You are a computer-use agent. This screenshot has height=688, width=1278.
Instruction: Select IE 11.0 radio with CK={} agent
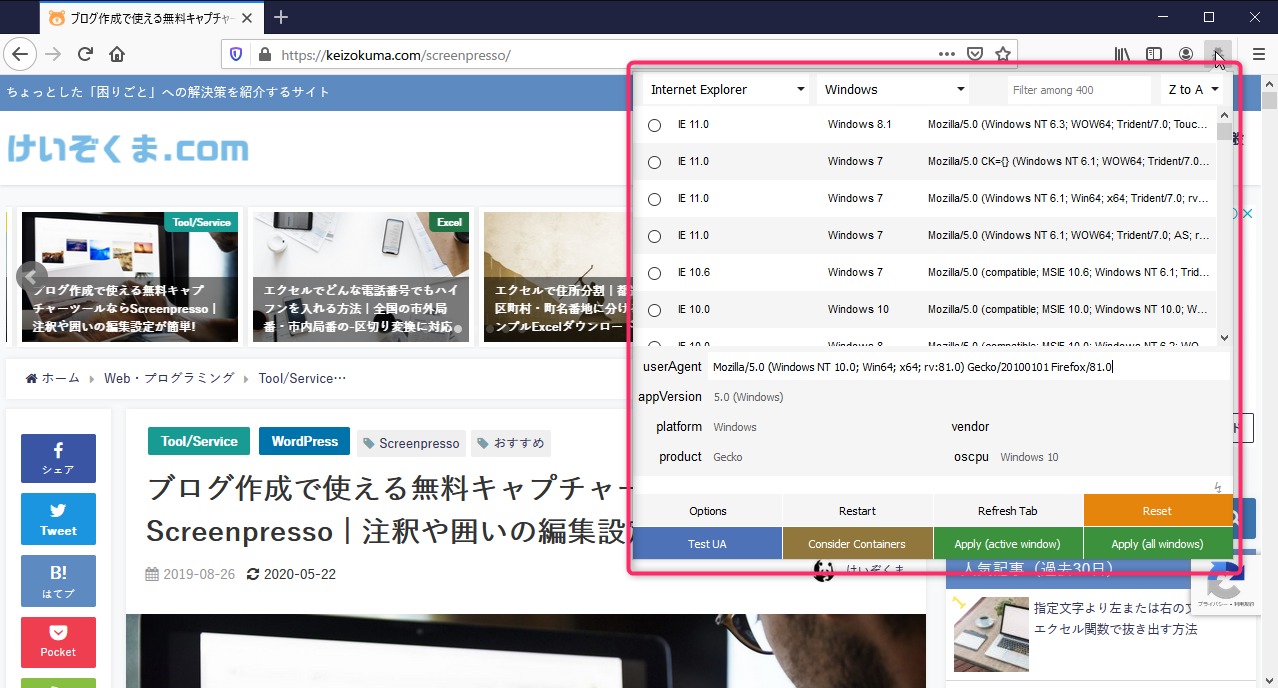(x=655, y=162)
